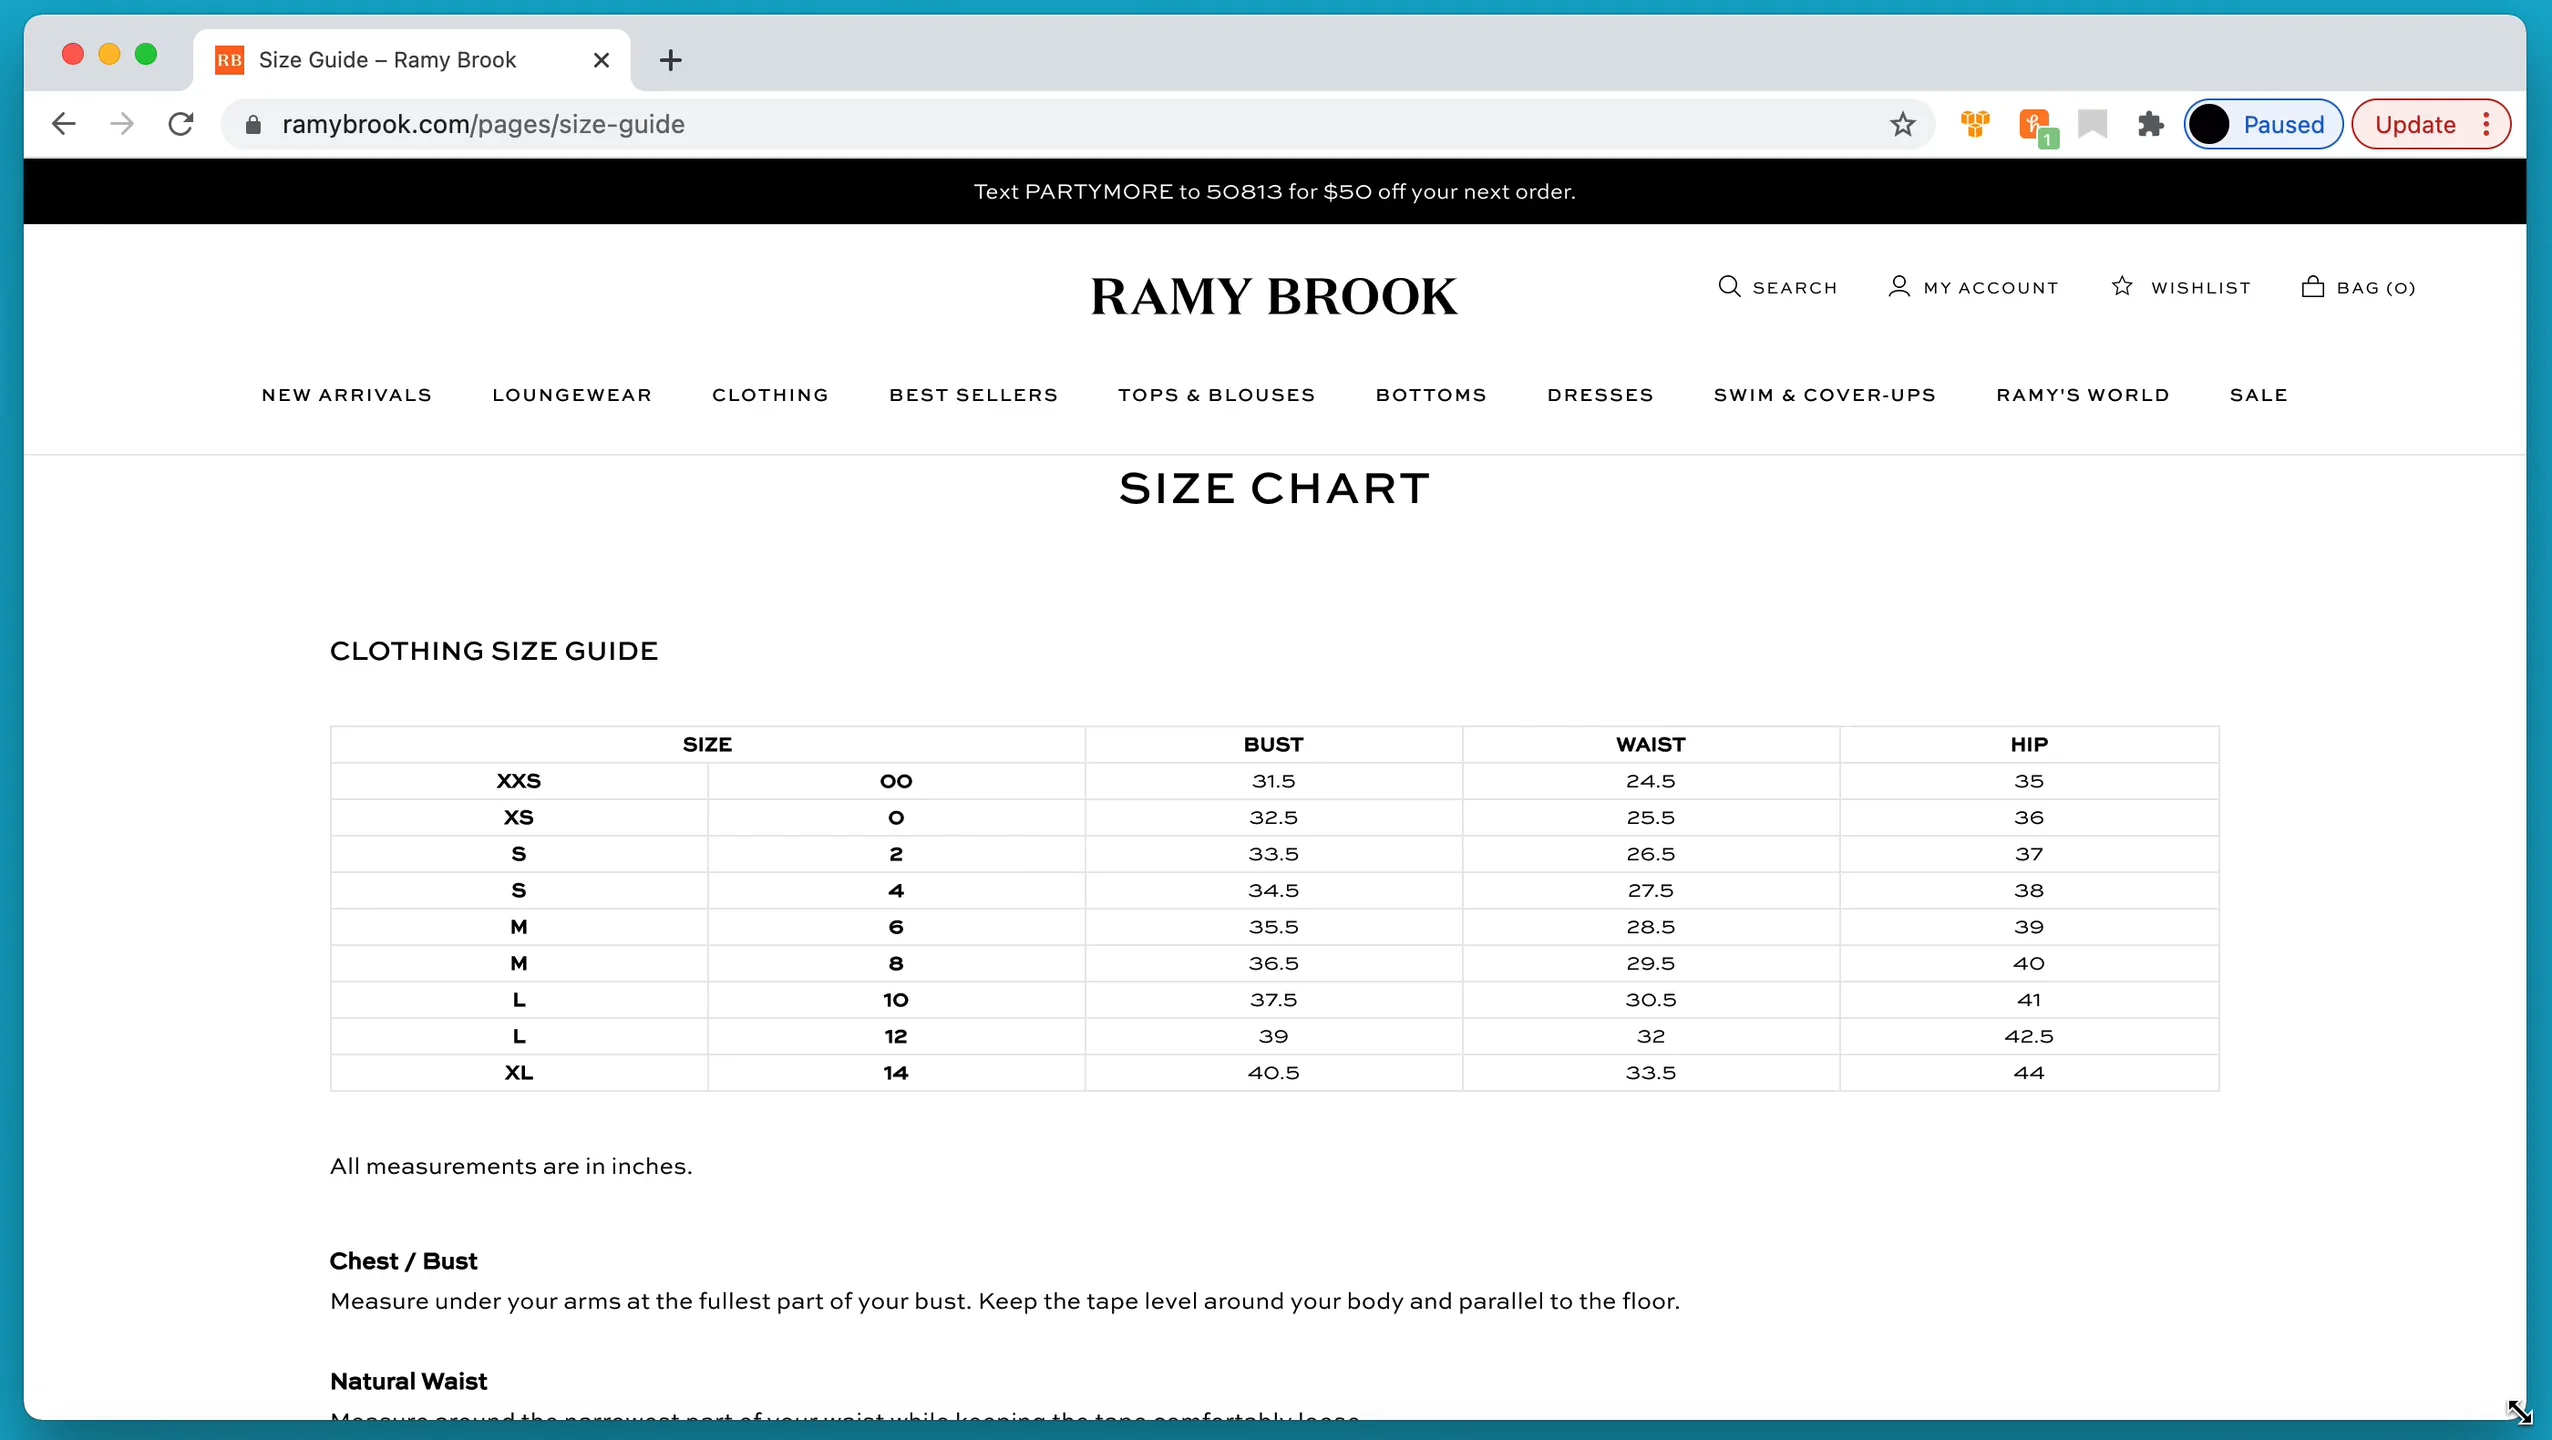Click the browser back navigation arrow
The height and width of the screenshot is (1440, 2552).
61,124
